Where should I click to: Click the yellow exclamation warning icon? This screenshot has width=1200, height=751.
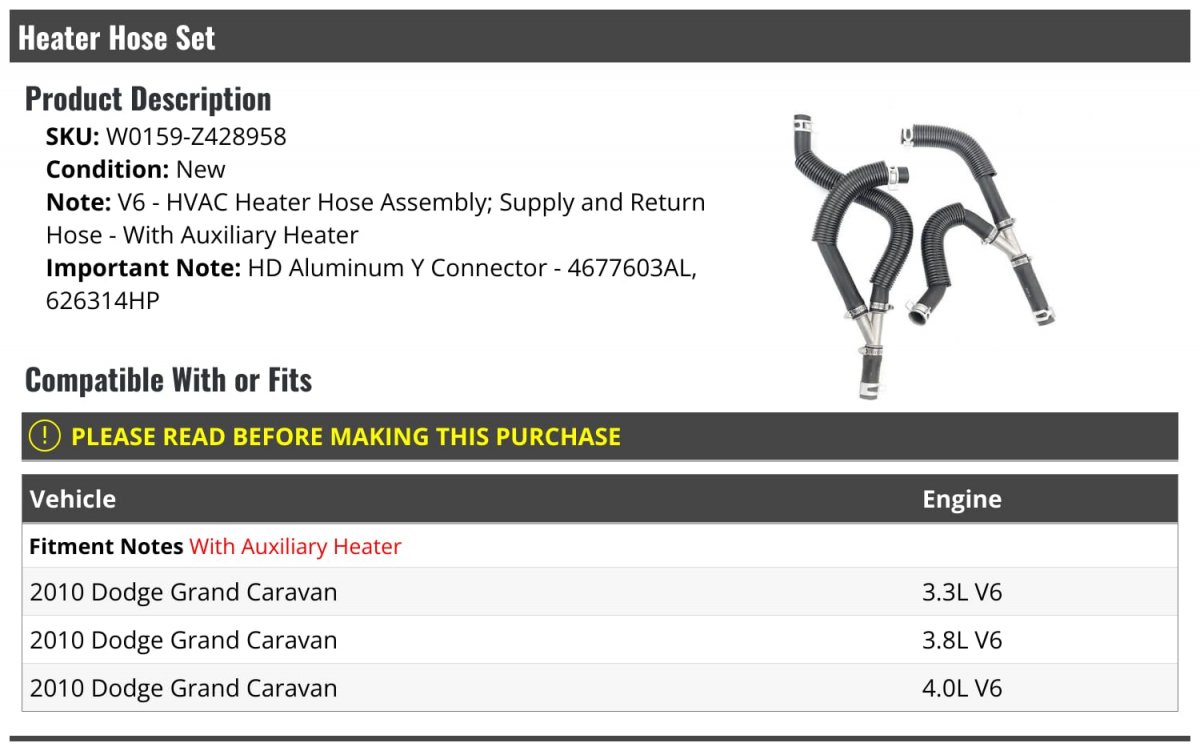pos(44,436)
